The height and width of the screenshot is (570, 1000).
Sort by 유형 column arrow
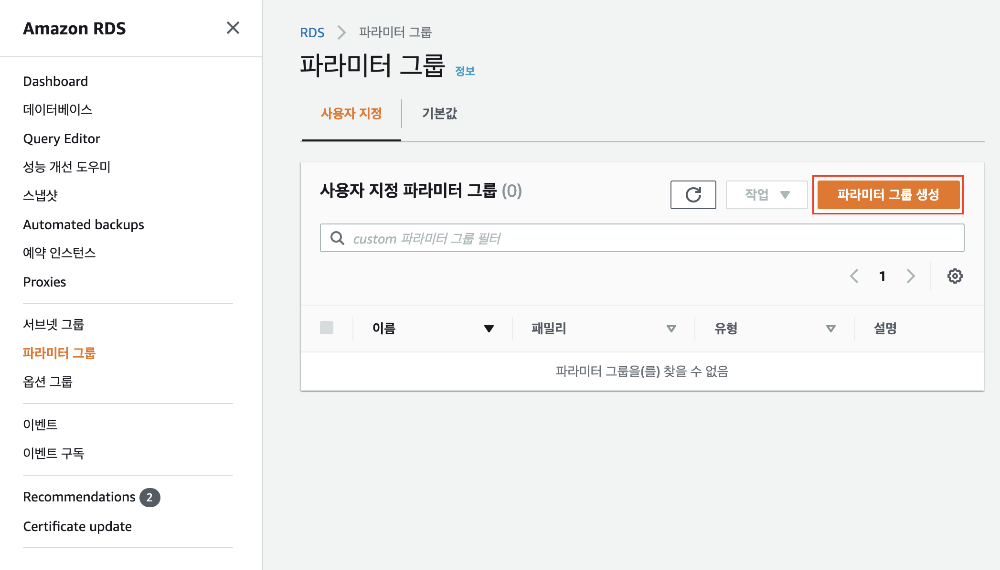pos(830,328)
